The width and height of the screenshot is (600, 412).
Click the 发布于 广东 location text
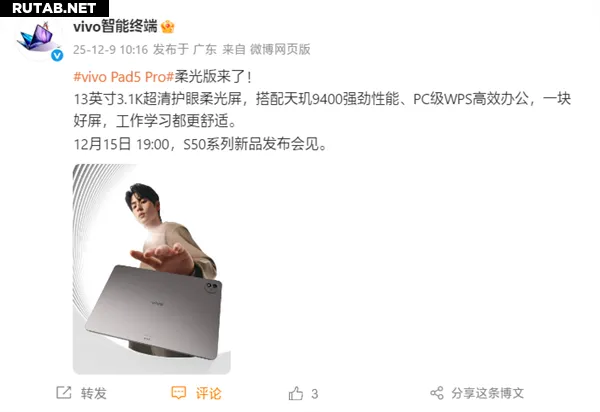tap(184, 50)
